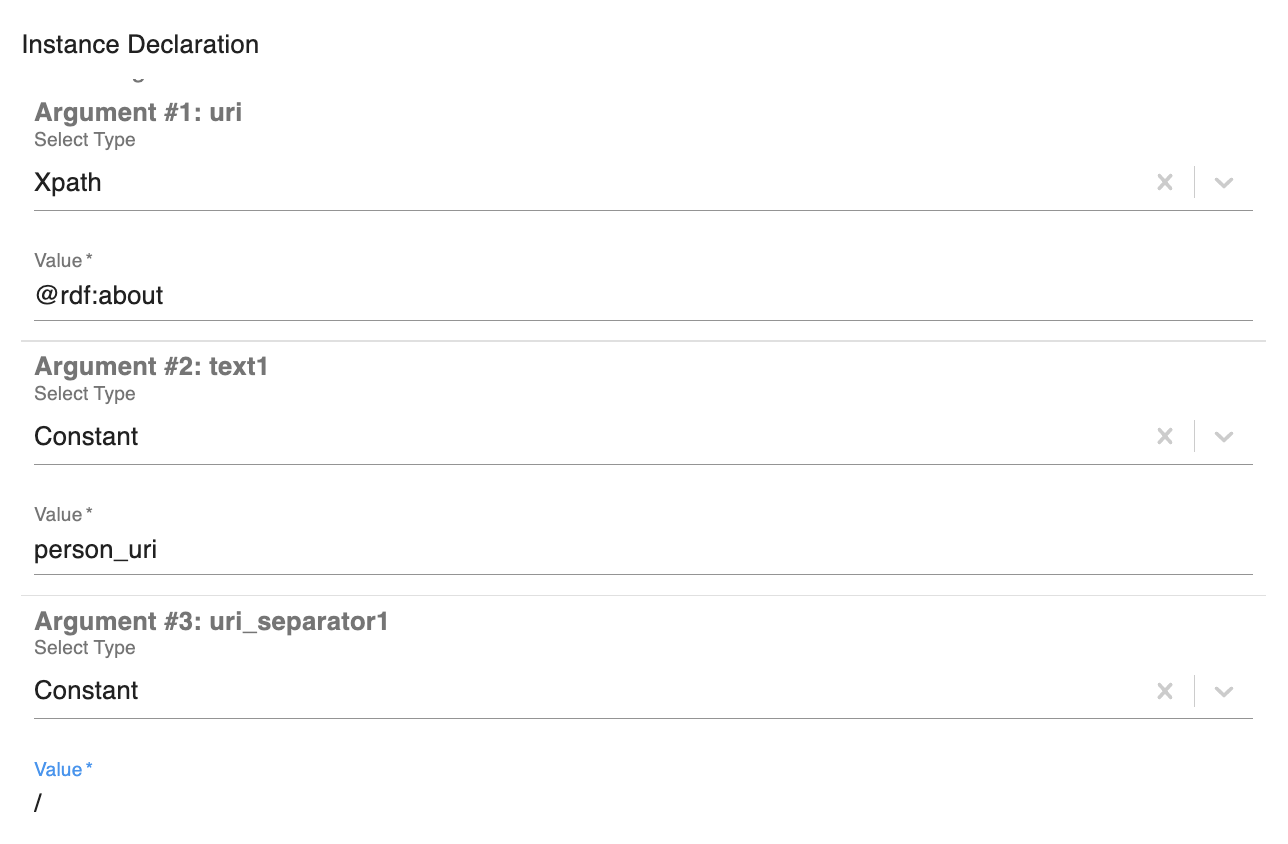1288x844 pixels.
Task: Click the 'Argument #2: text1' heading
Action: click(151, 367)
